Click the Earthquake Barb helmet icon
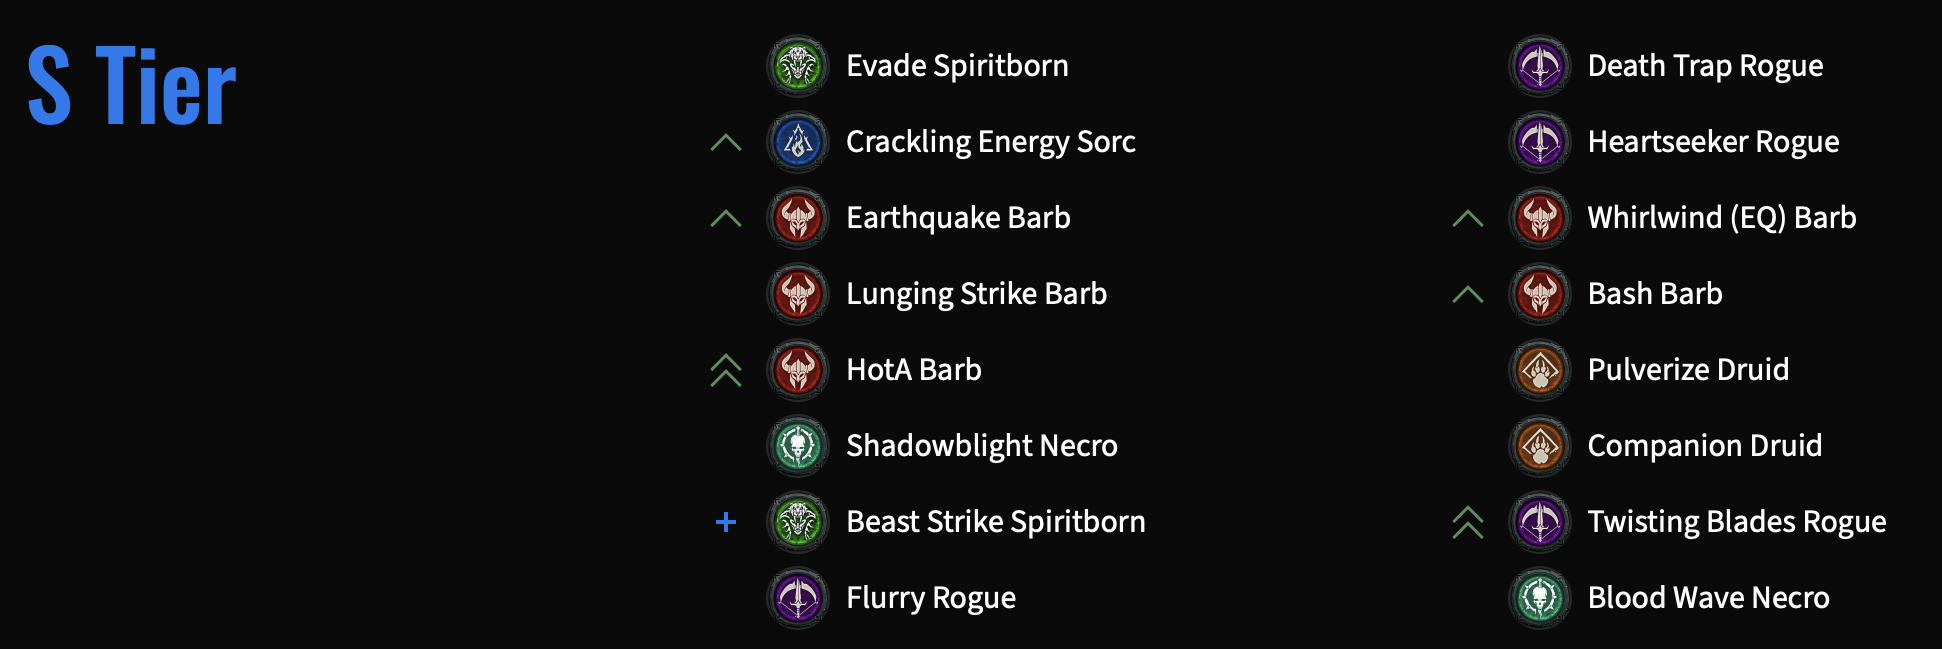 pyautogui.click(x=798, y=218)
